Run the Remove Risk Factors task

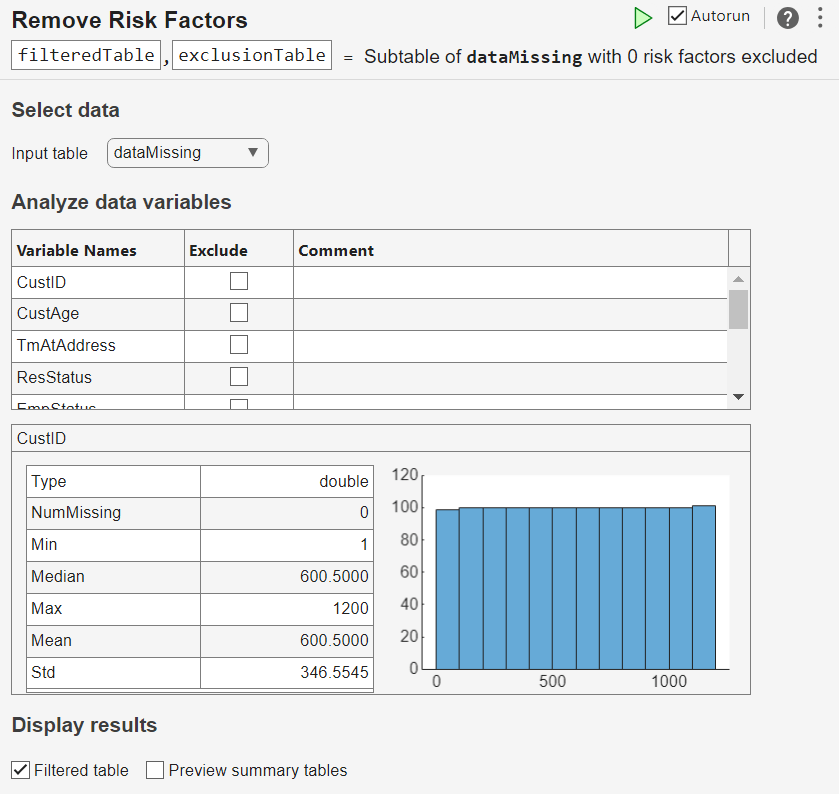click(643, 18)
